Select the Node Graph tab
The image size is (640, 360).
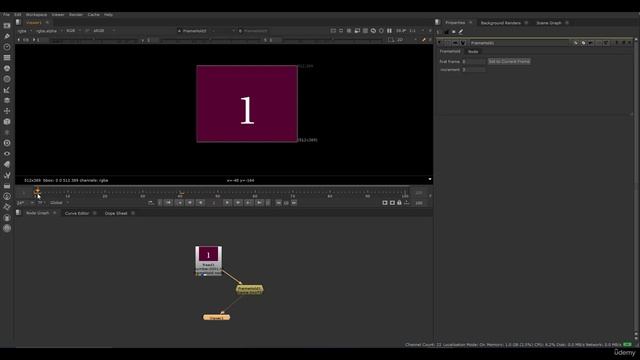(38, 213)
